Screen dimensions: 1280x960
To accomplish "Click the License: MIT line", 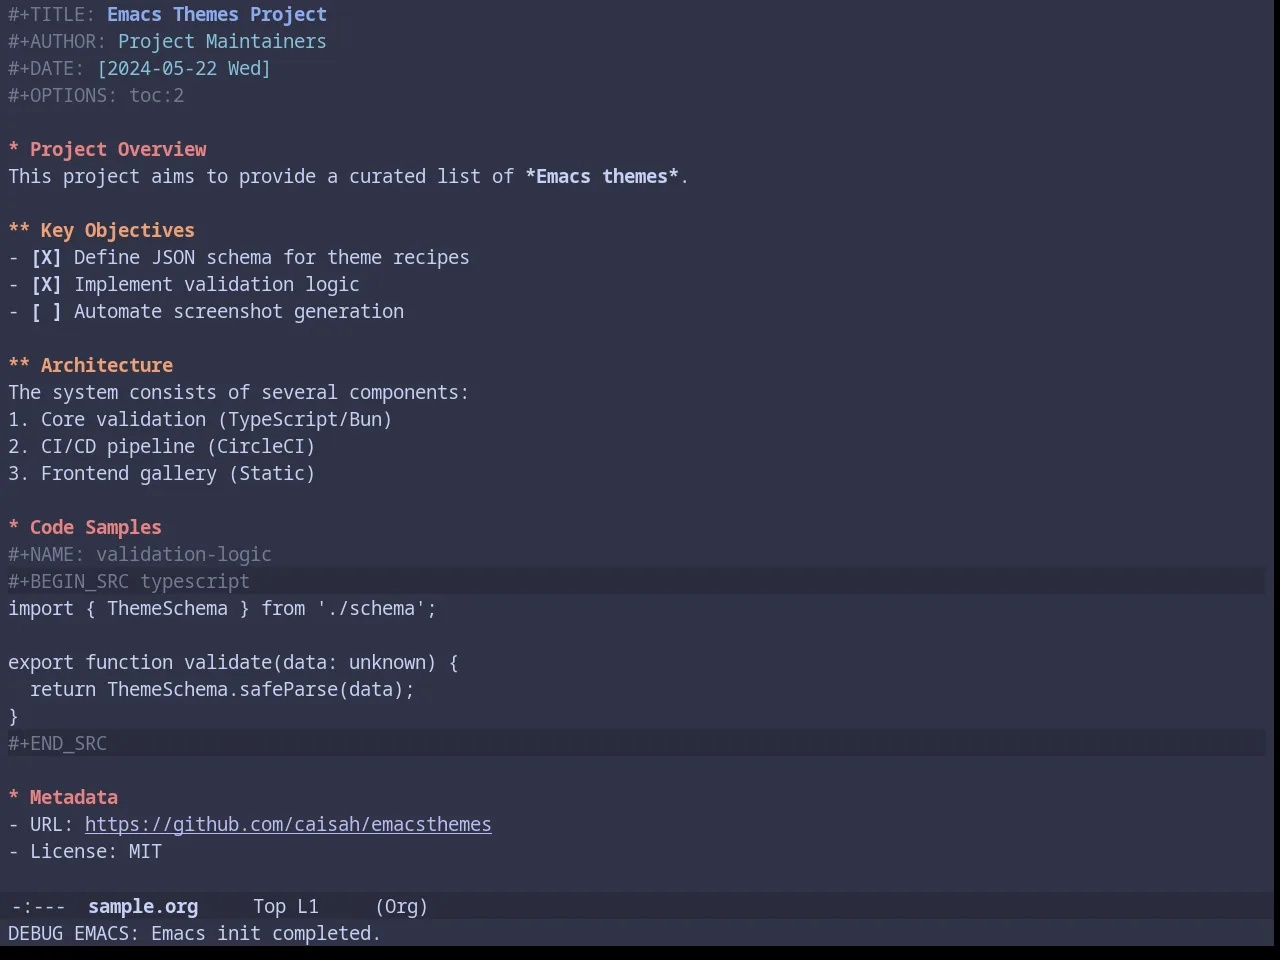I will (85, 852).
